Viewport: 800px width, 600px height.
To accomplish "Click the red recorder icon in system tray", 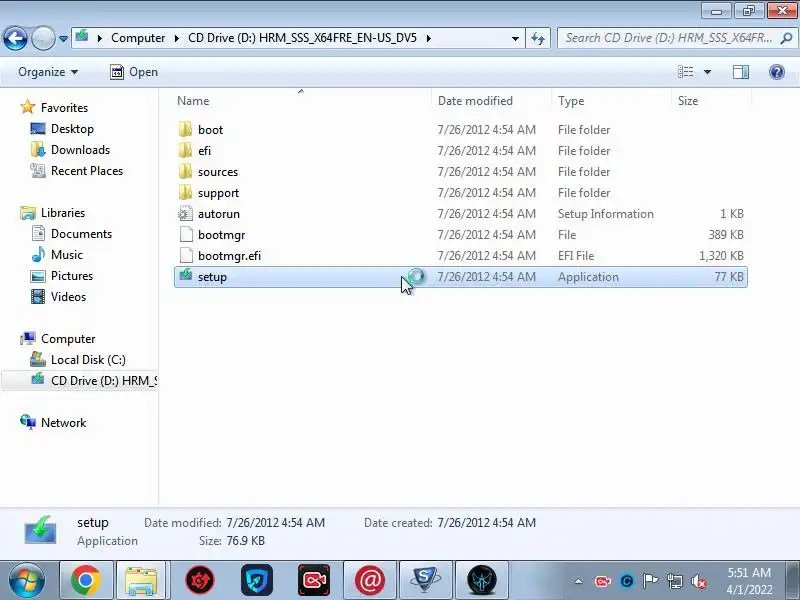I will point(603,581).
